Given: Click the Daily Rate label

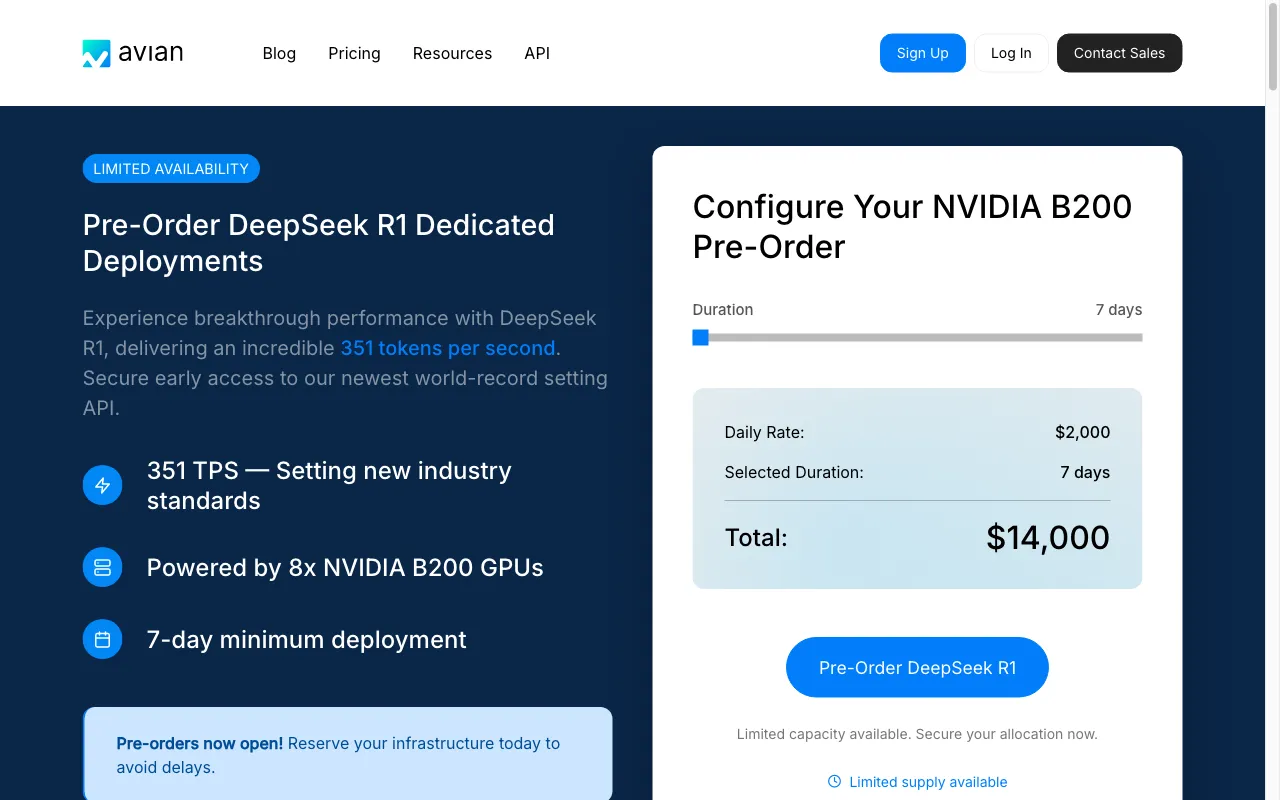Looking at the screenshot, I should [x=764, y=432].
